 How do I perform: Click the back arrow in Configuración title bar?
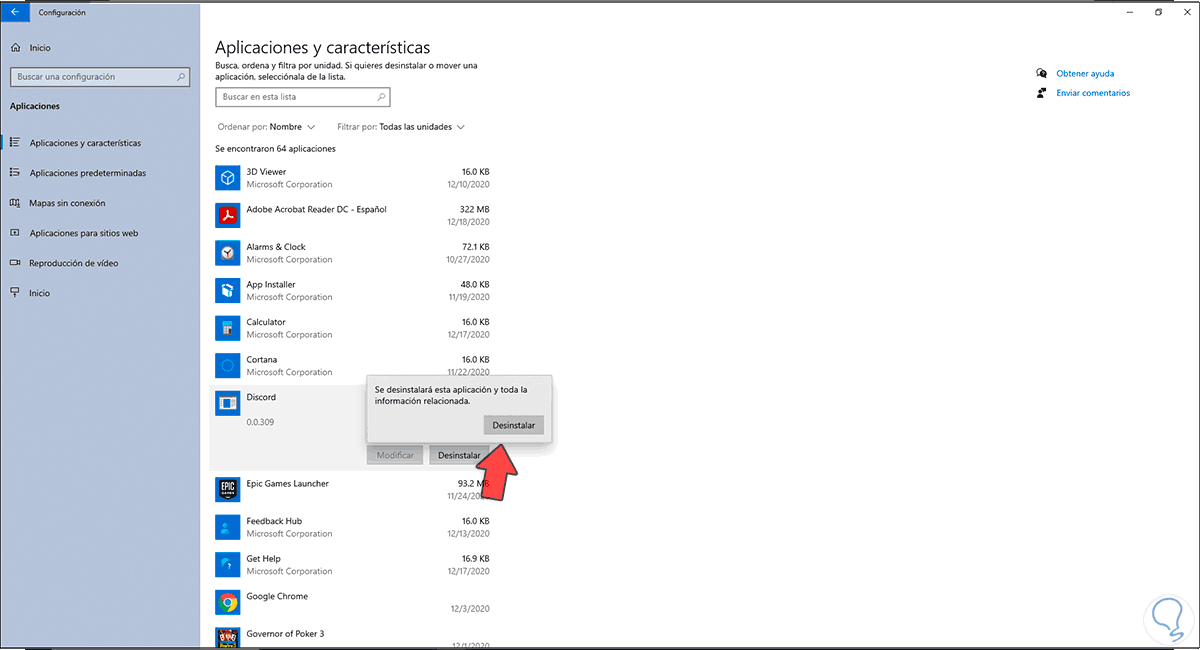[14, 12]
